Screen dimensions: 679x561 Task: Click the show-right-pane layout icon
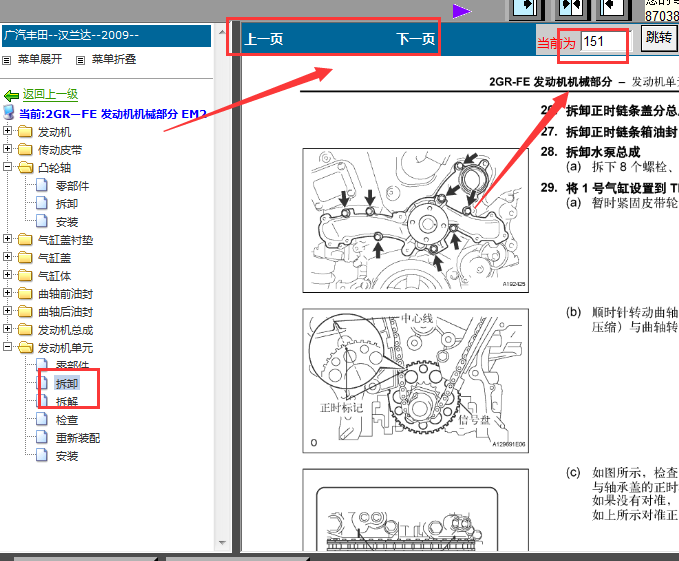[612, 9]
